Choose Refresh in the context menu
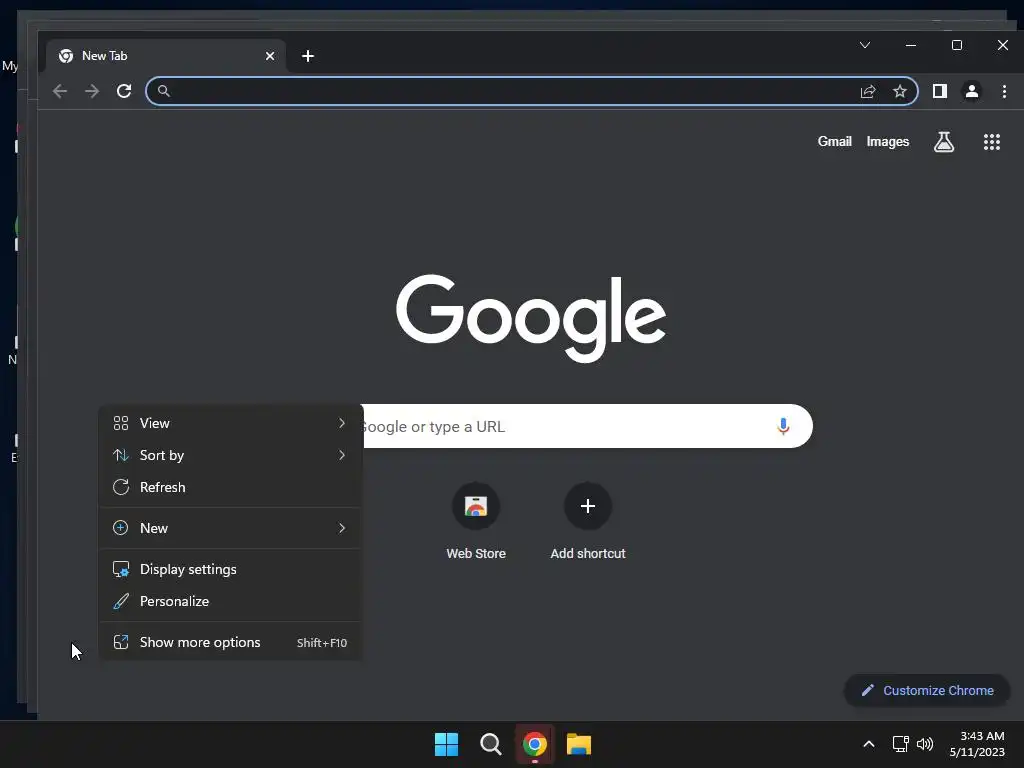 coord(231,487)
